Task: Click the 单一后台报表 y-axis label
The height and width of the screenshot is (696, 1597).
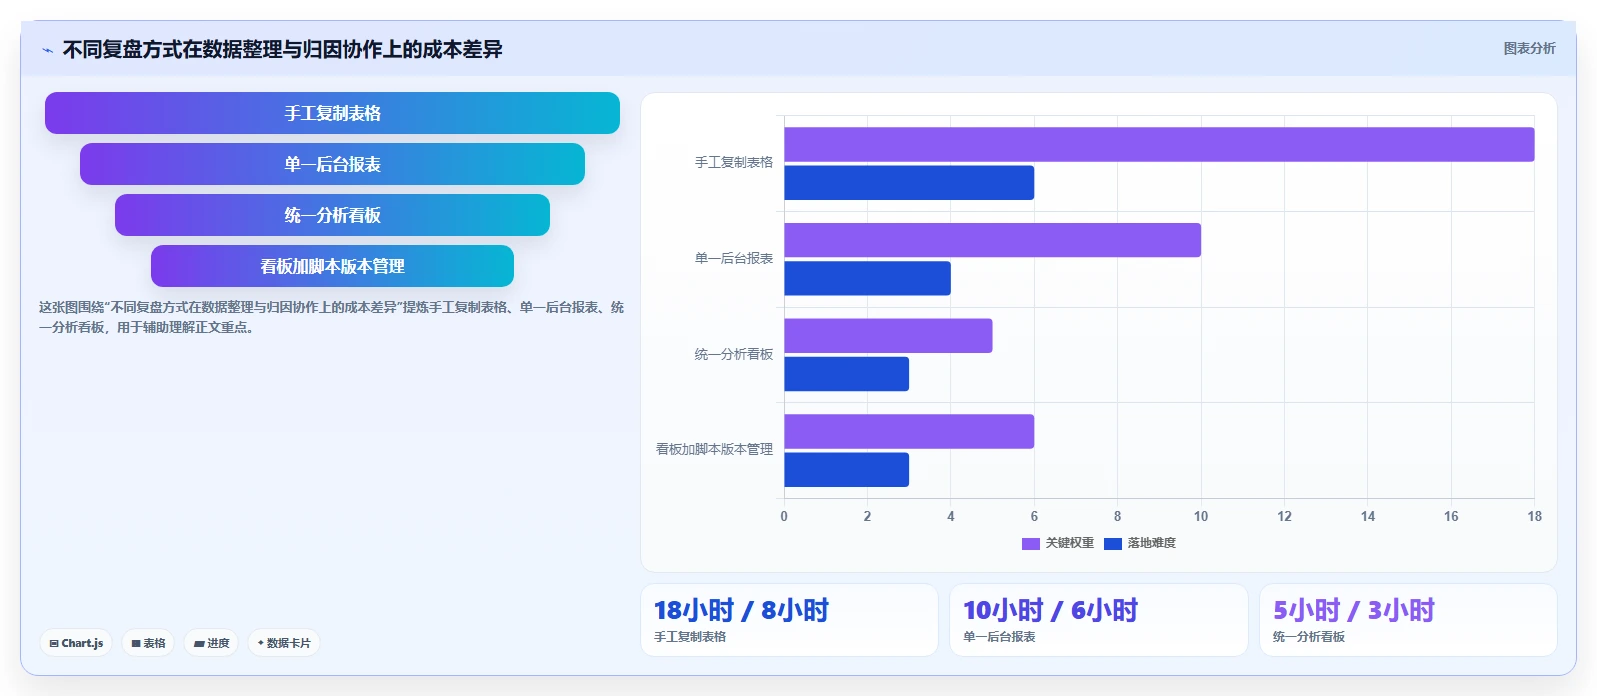Action: click(734, 258)
